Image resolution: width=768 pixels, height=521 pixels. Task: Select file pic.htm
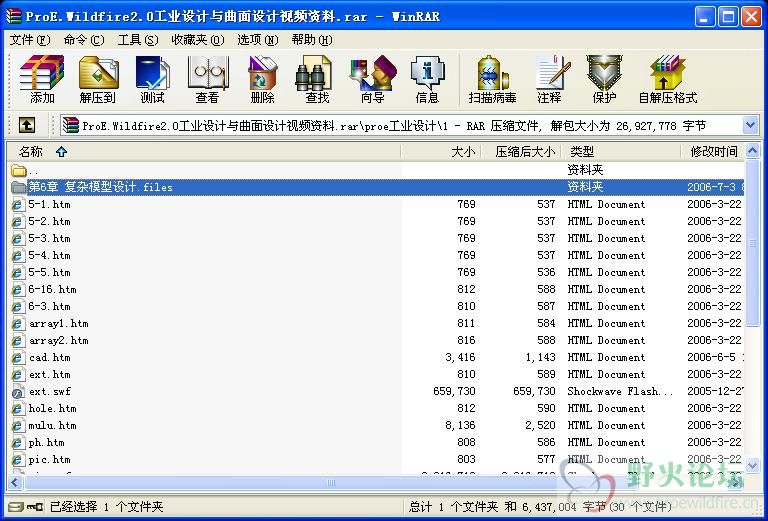[x=49, y=460]
